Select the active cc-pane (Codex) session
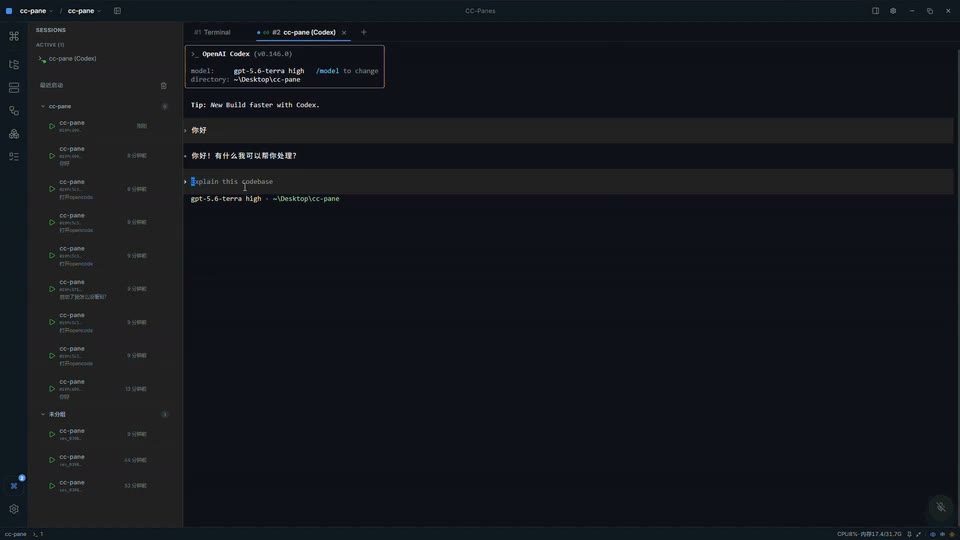 103,59
